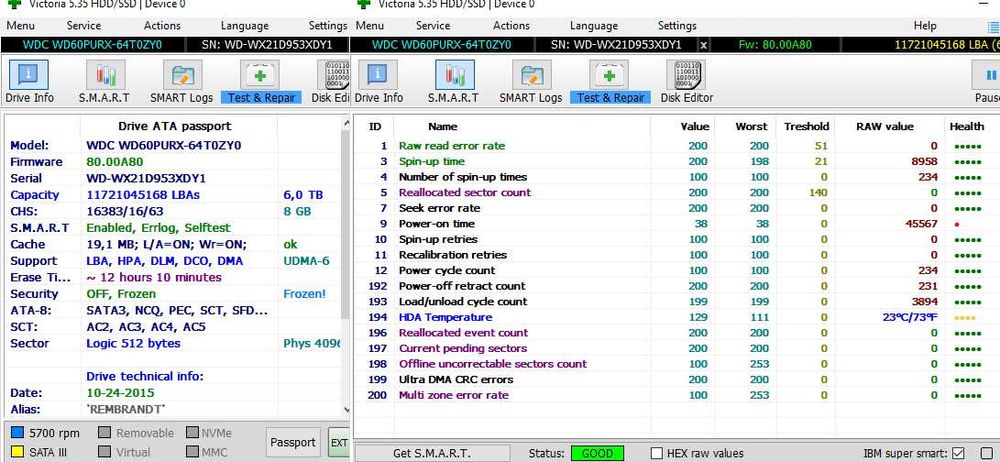Screen dimensions: 1000x462
Task: Select Test & Repair in the left window toolbar
Action: click(x=261, y=82)
